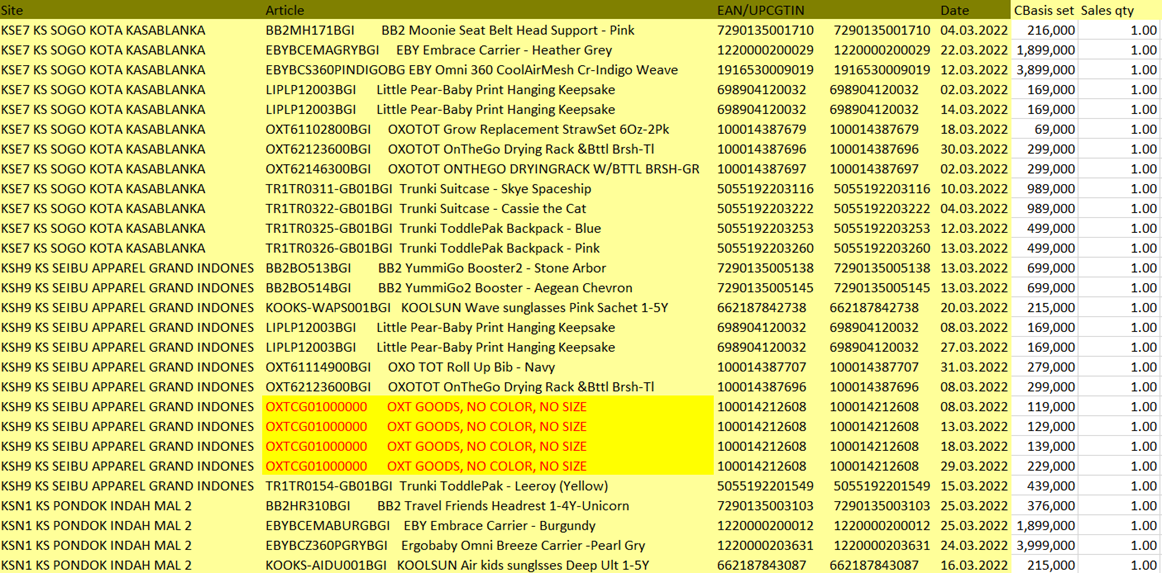Click the EBY Embrace Carrier - Burgundy article
Viewport: 1162px width, 573px height.
431,526
